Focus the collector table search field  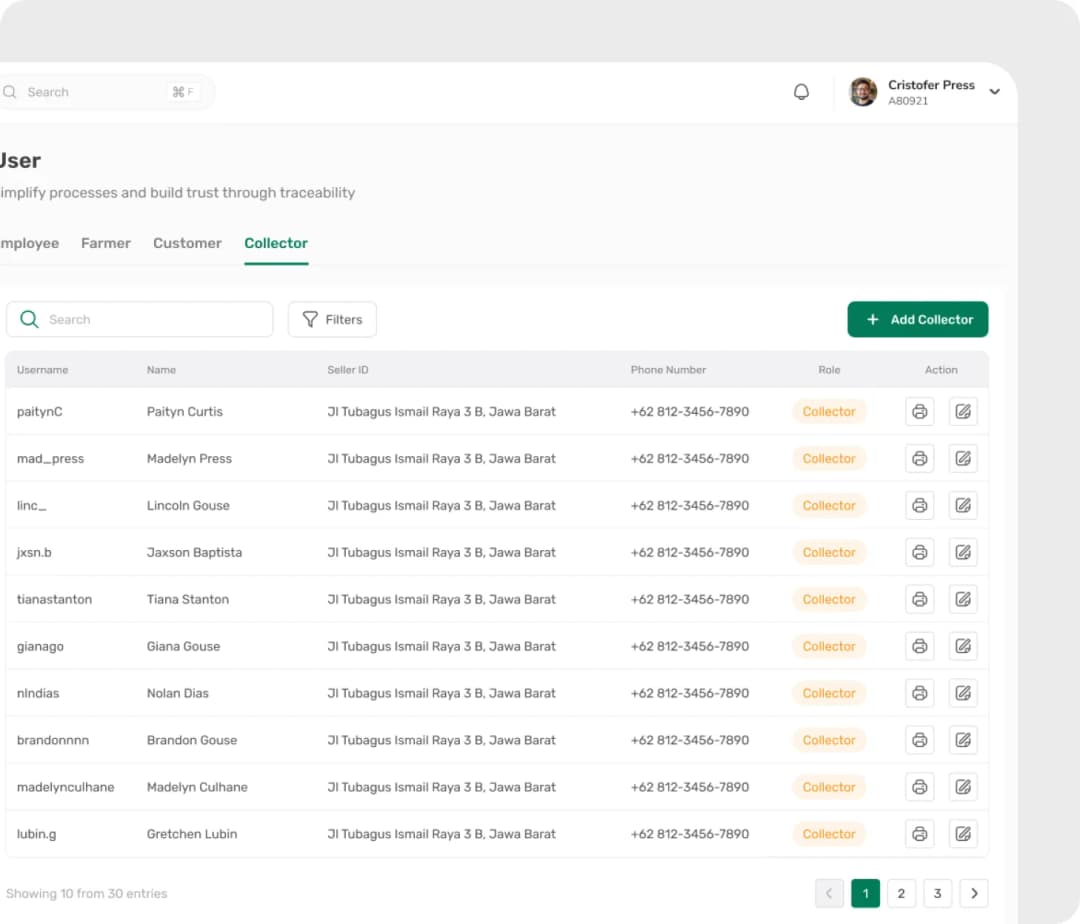139,319
